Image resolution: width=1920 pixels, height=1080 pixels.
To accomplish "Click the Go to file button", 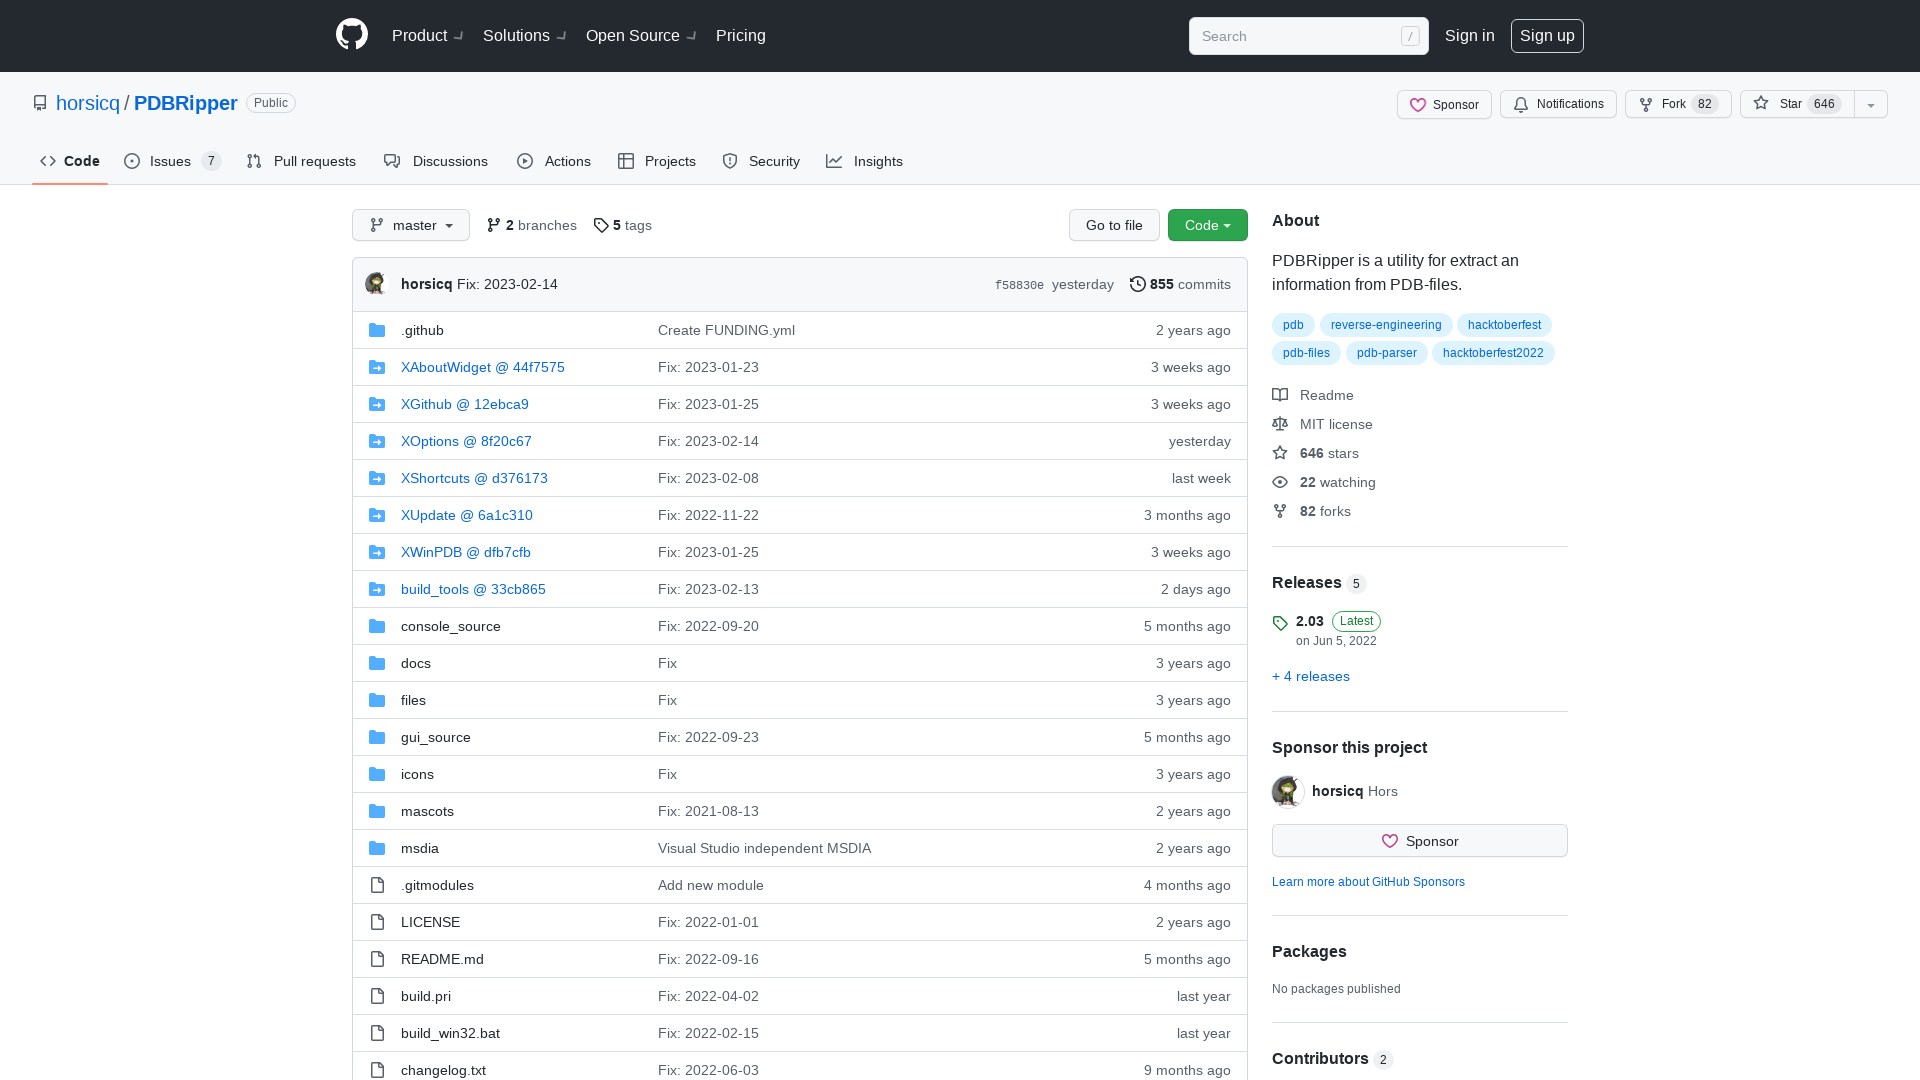I will point(1114,225).
